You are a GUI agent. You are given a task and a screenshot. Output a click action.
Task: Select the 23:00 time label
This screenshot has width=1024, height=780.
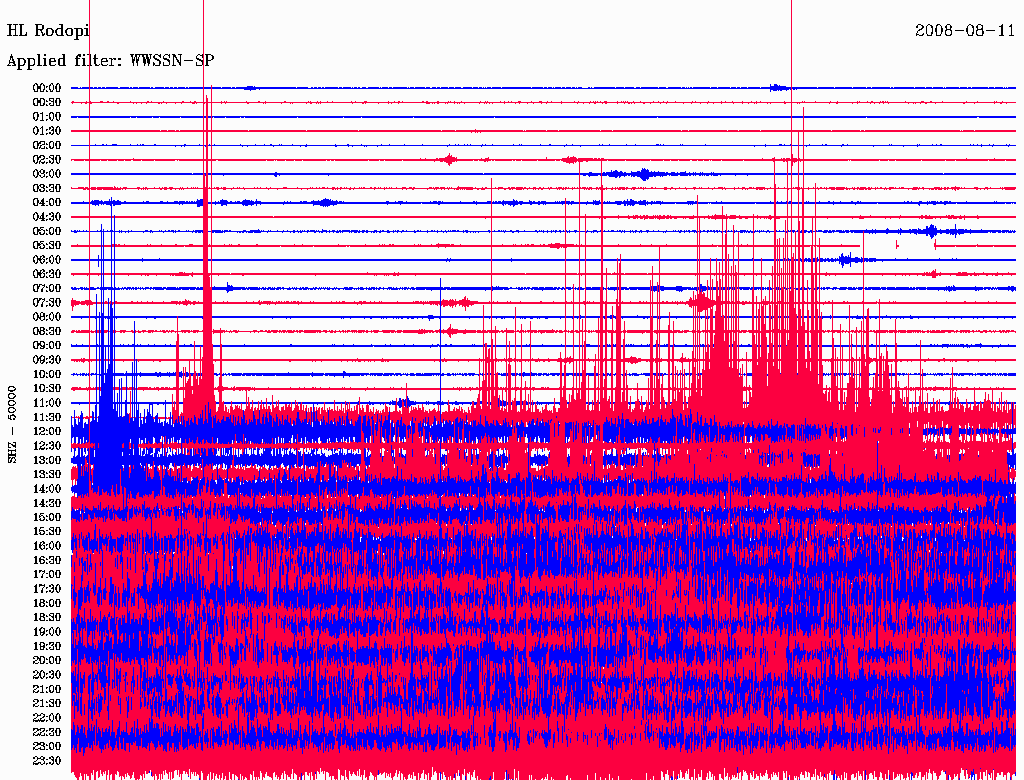(x=47, y=747)
